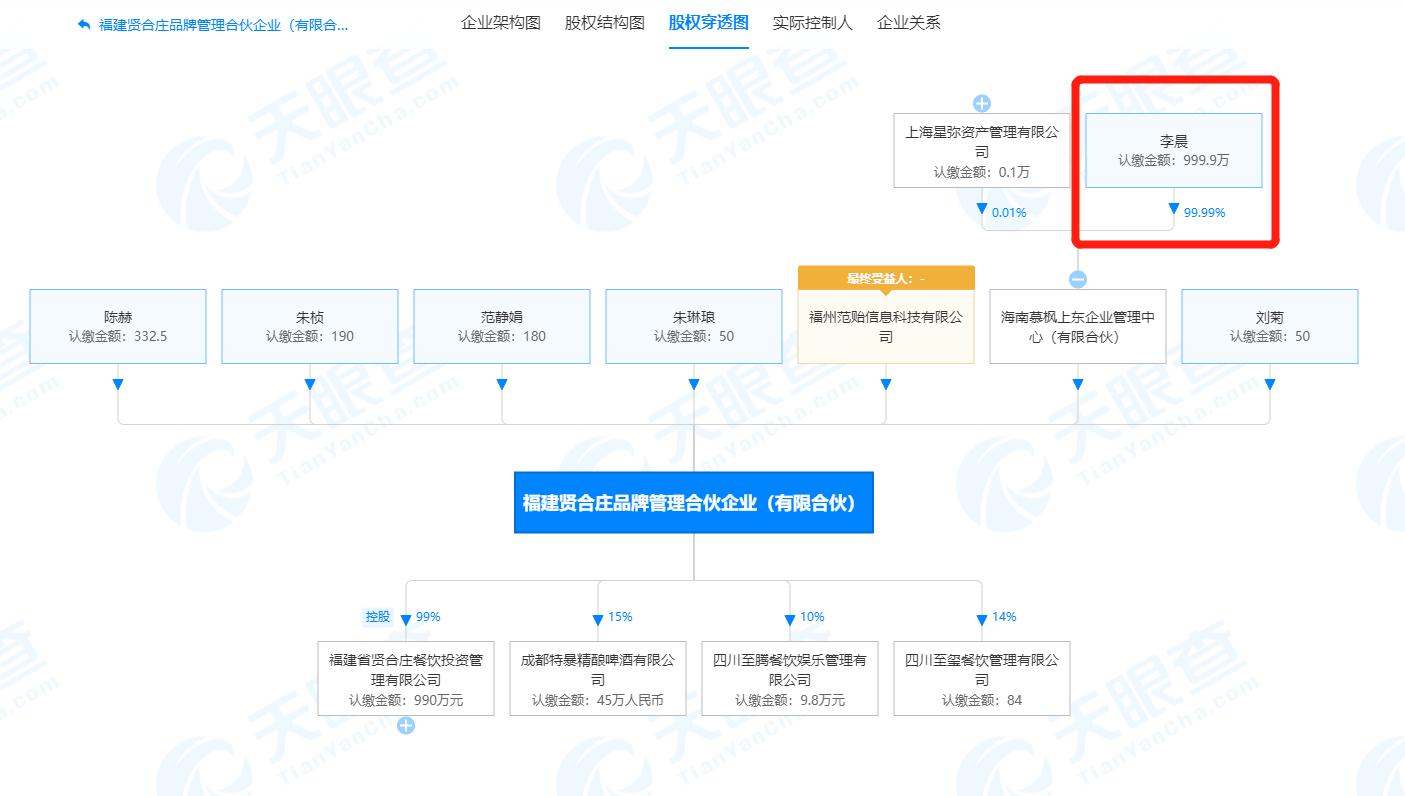Click the central 福建贤合庄品牌管理合伙企业 node
The width and height of the screenshot is (1405, 796).
(694, 502)
